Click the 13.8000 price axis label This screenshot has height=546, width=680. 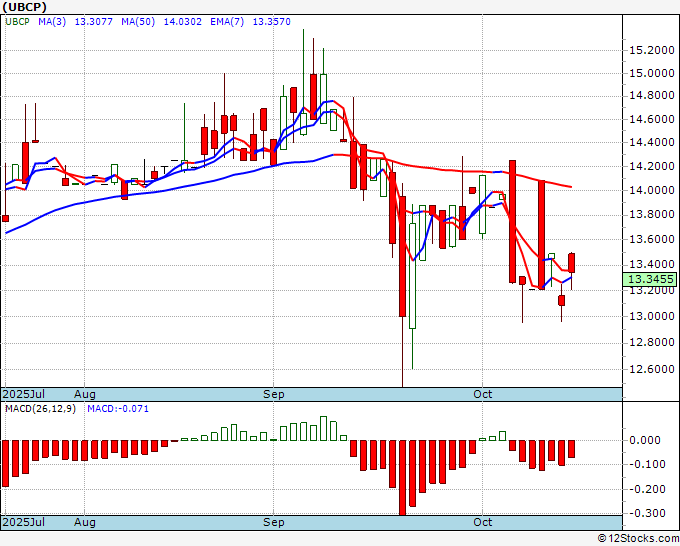[x=652, y=214]
